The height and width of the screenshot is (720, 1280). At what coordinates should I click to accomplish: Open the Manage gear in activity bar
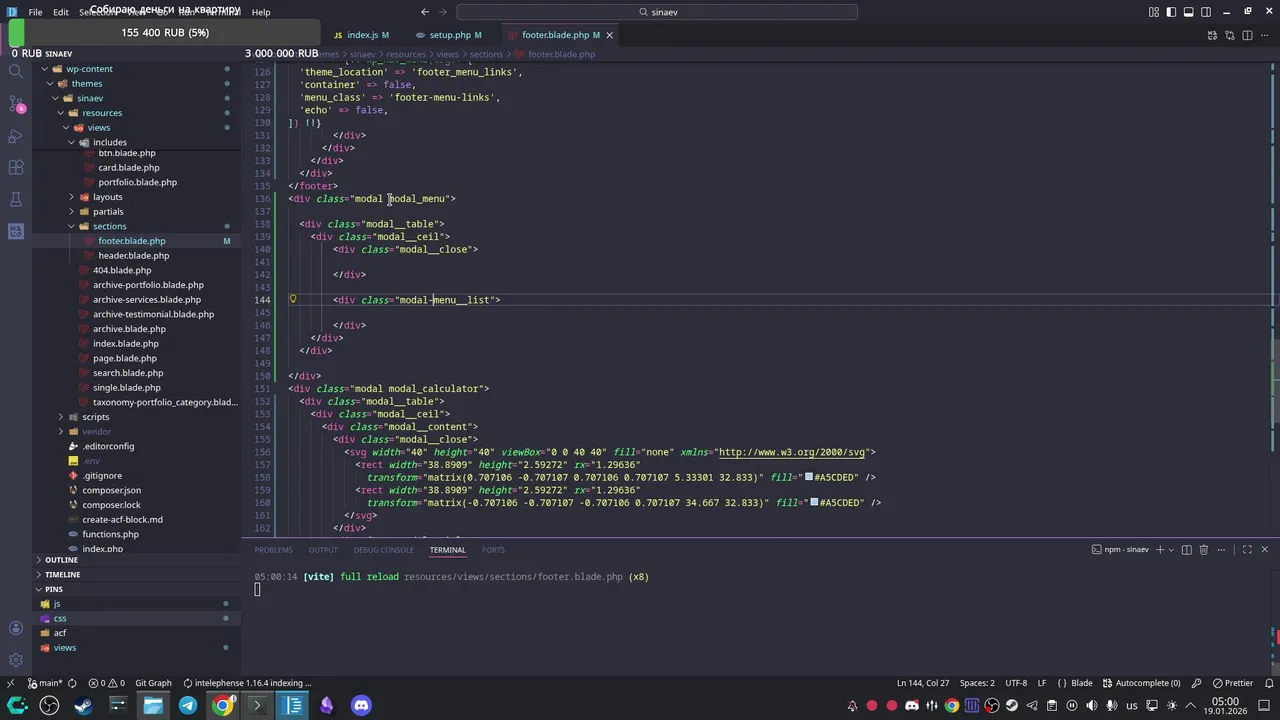click(15, 660)
